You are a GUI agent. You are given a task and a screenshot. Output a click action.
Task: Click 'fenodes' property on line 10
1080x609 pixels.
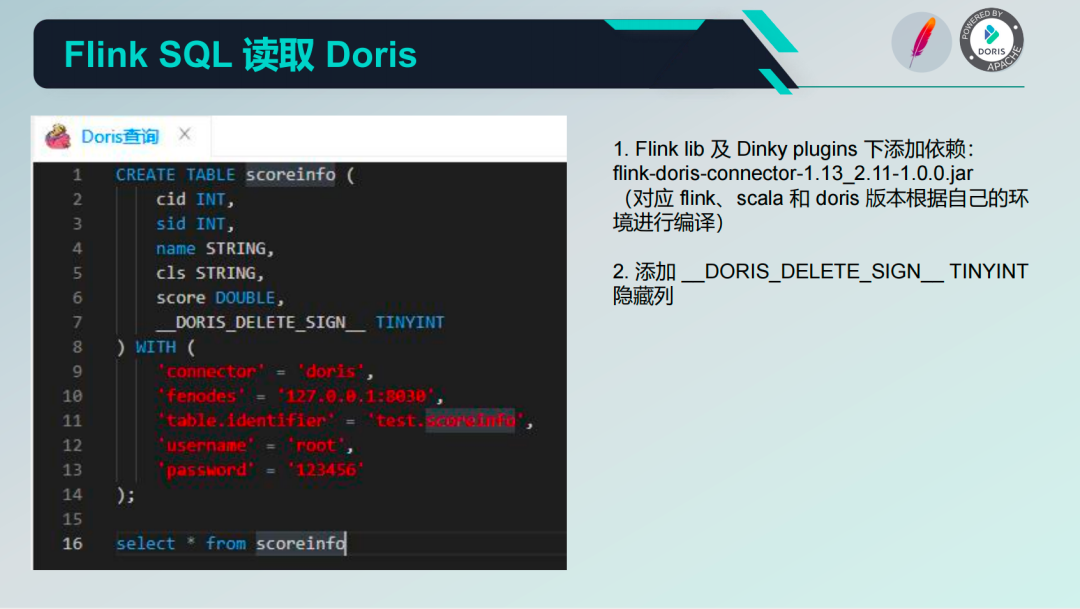(201, 396)
